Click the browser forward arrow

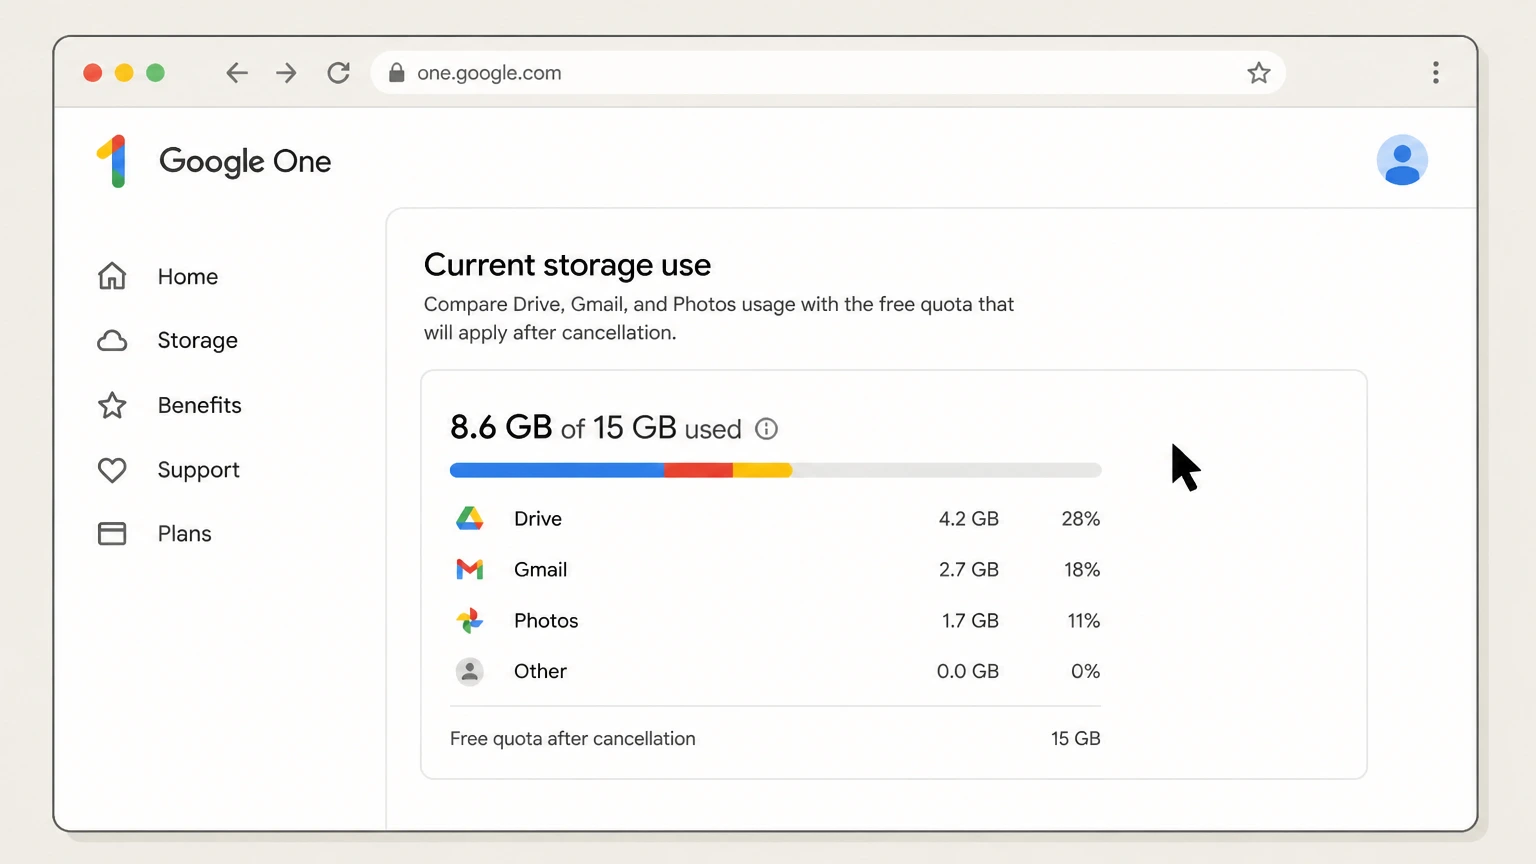pyautogui.click(x=287, y=73)
